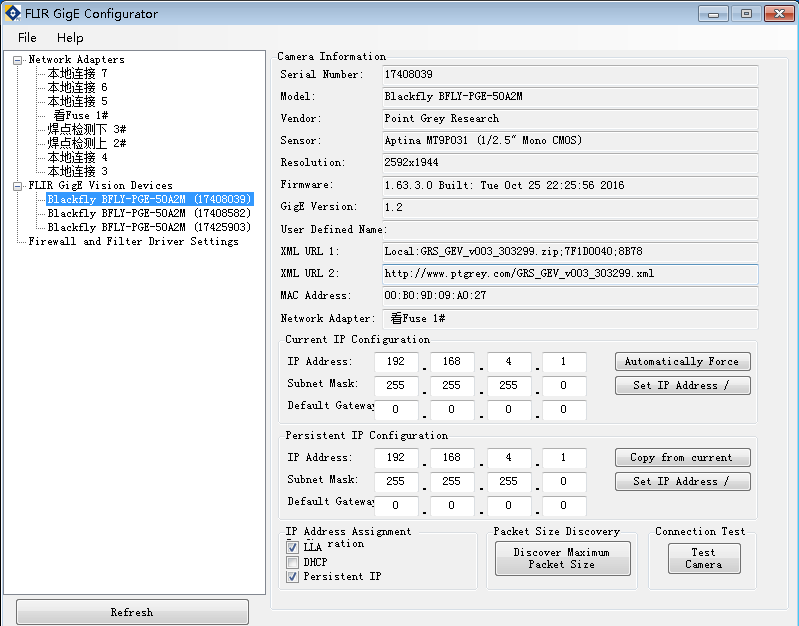Open Firewall and Filter Driver Settings
This screenshot has width=799, height=626.
(134, 242)
